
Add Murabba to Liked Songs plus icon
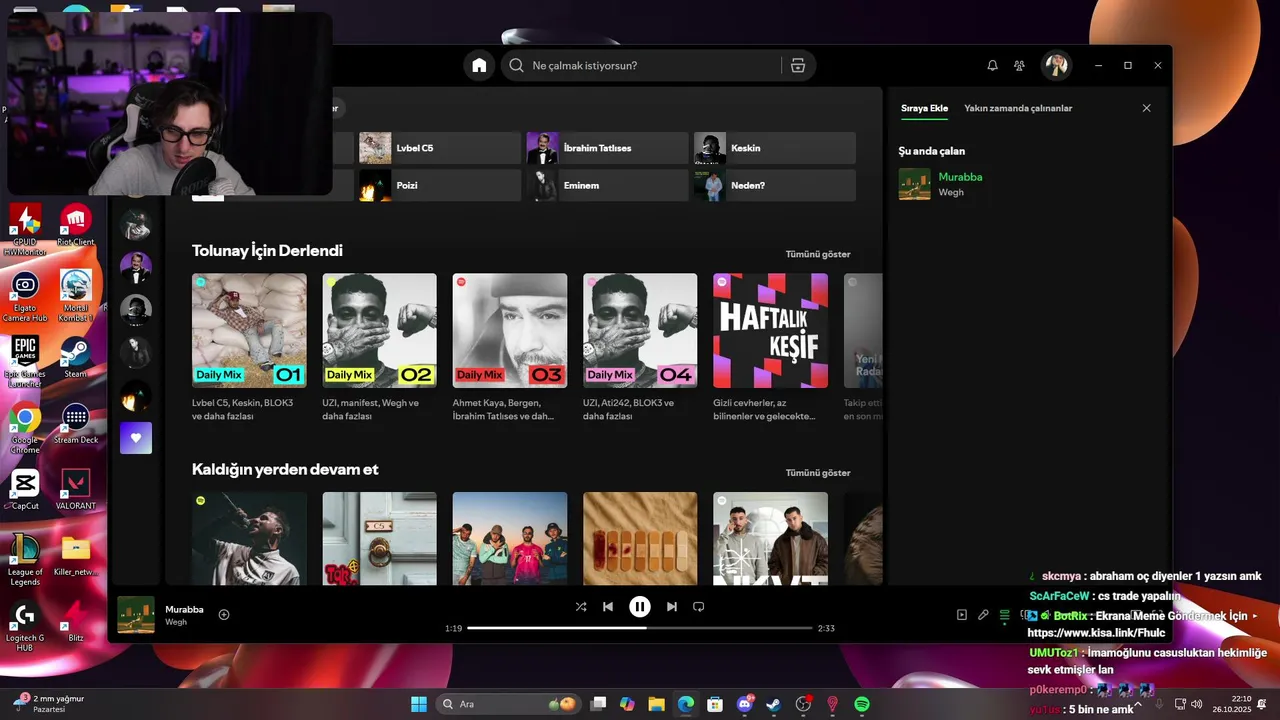point(224,614)
